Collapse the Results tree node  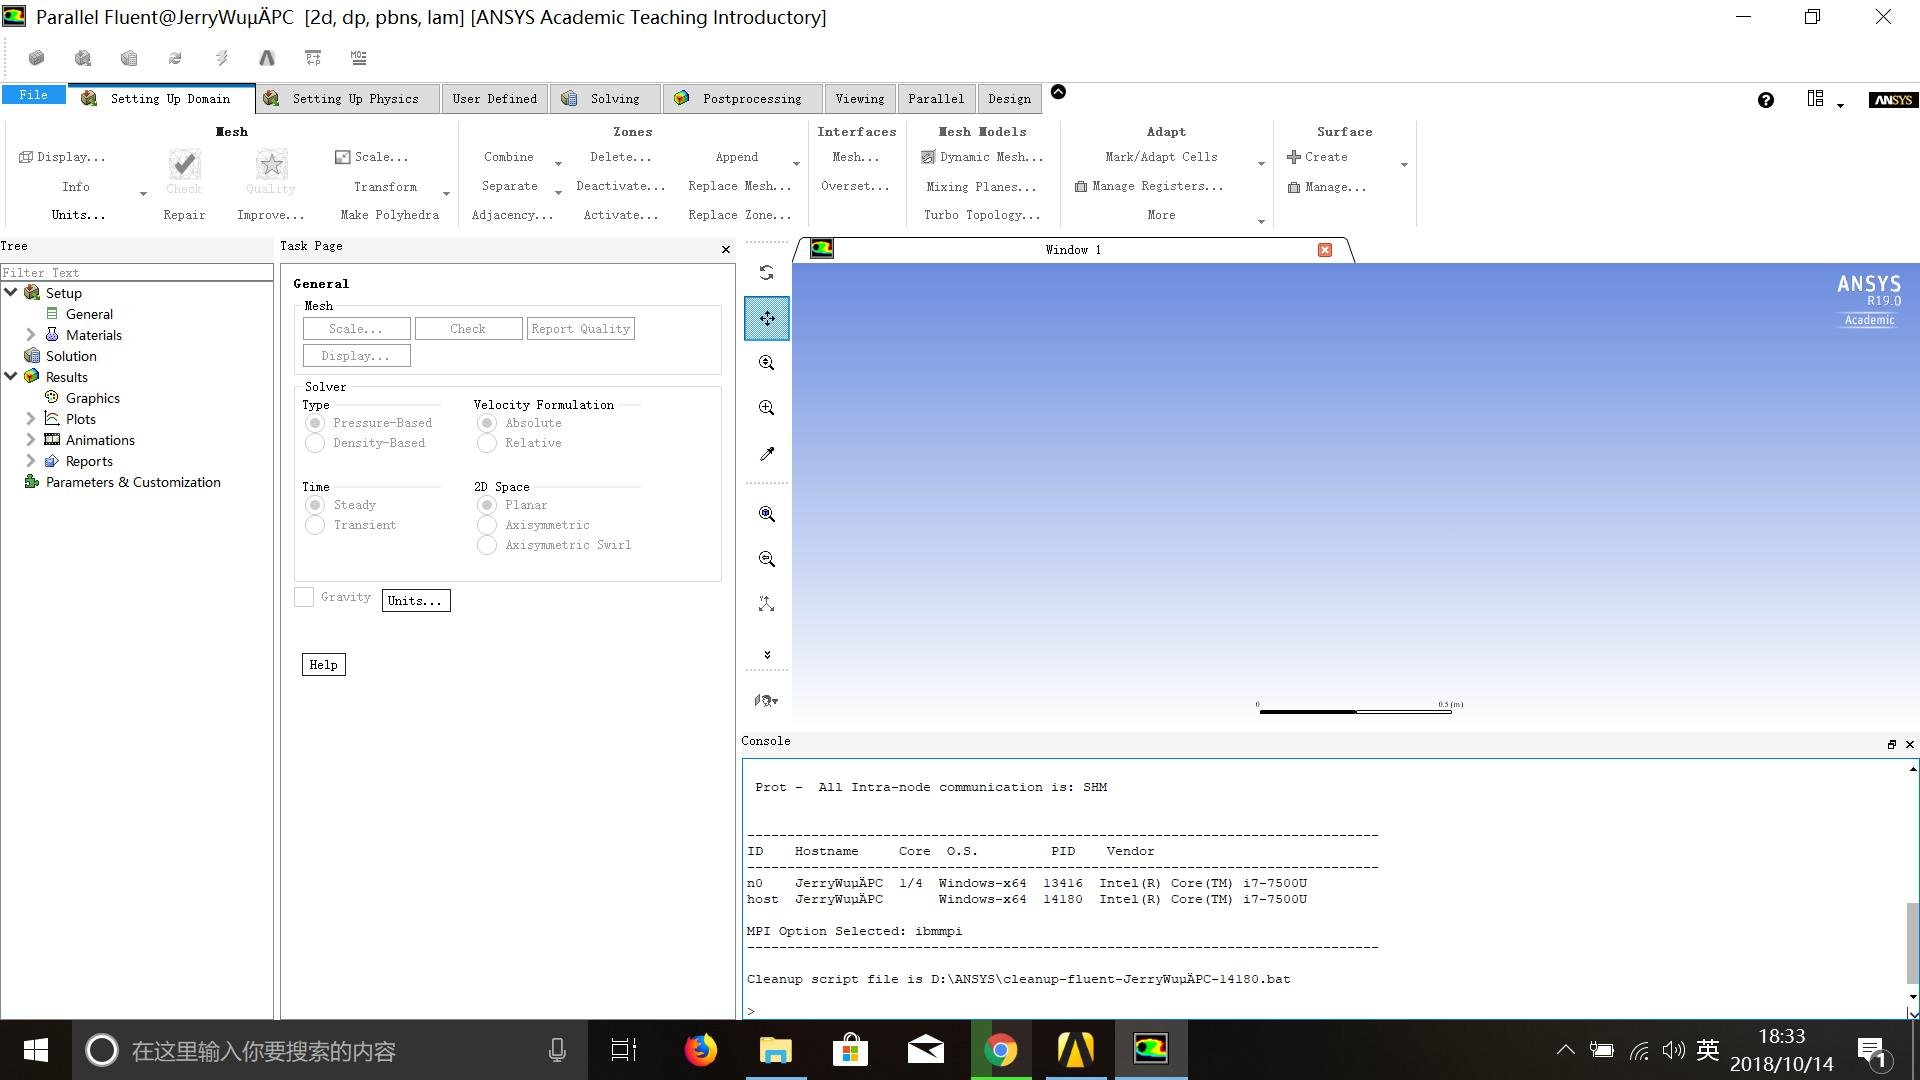coord(11,376)
